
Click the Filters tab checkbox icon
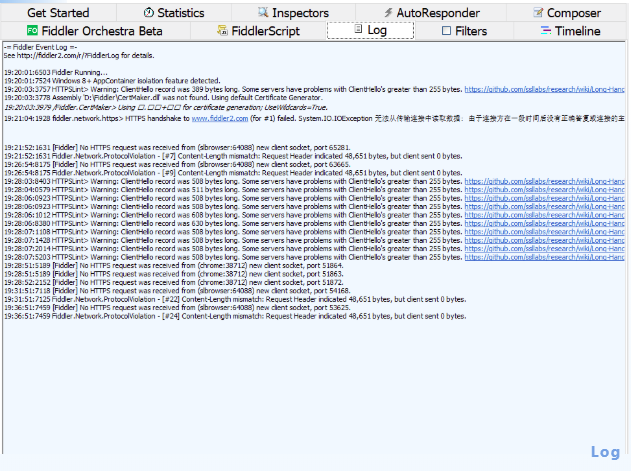click(447, 31)
